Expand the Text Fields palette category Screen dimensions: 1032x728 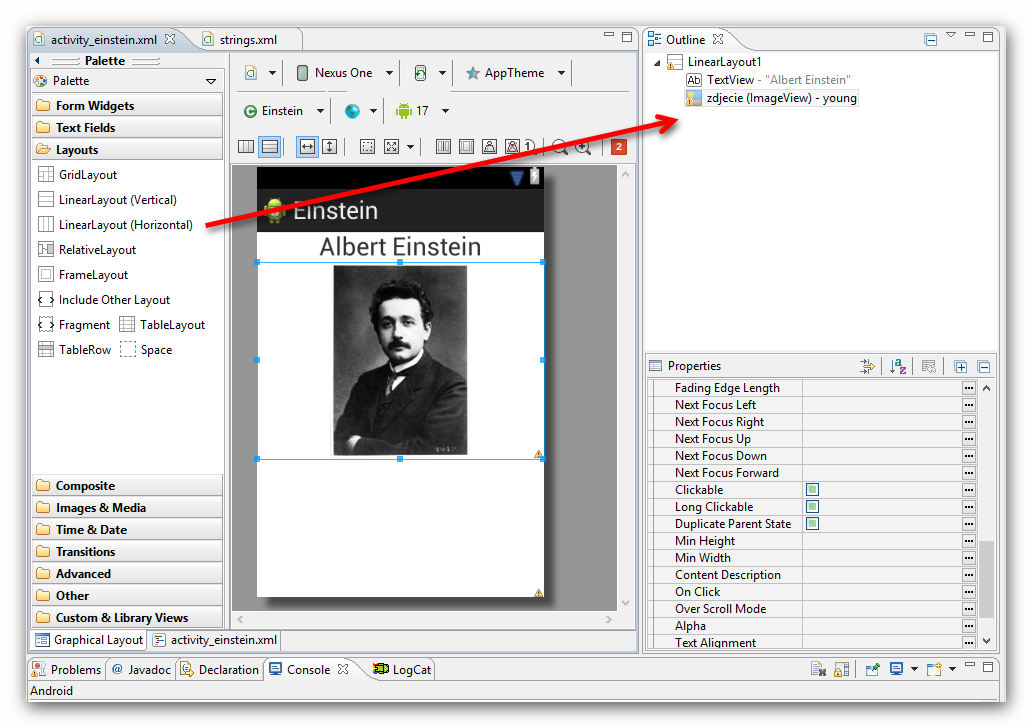127,128
